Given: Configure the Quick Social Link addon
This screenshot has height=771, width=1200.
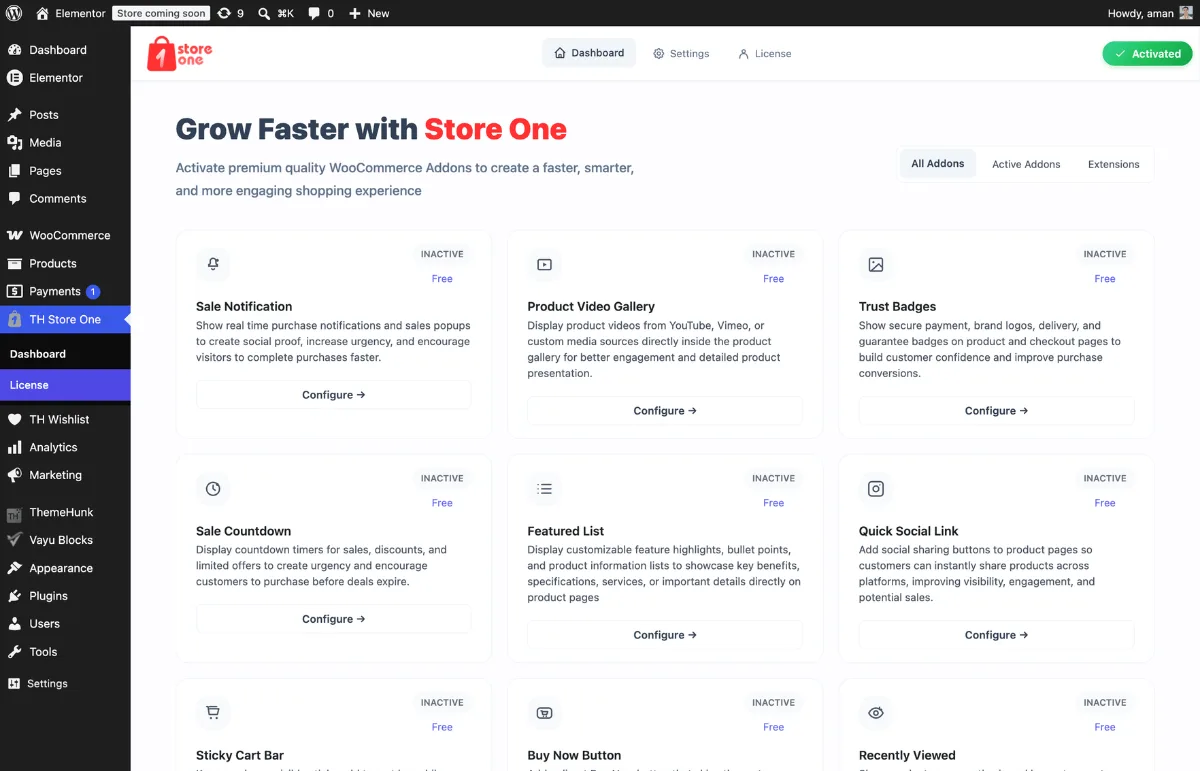Looking at the screenshot, I should (996, 635).
